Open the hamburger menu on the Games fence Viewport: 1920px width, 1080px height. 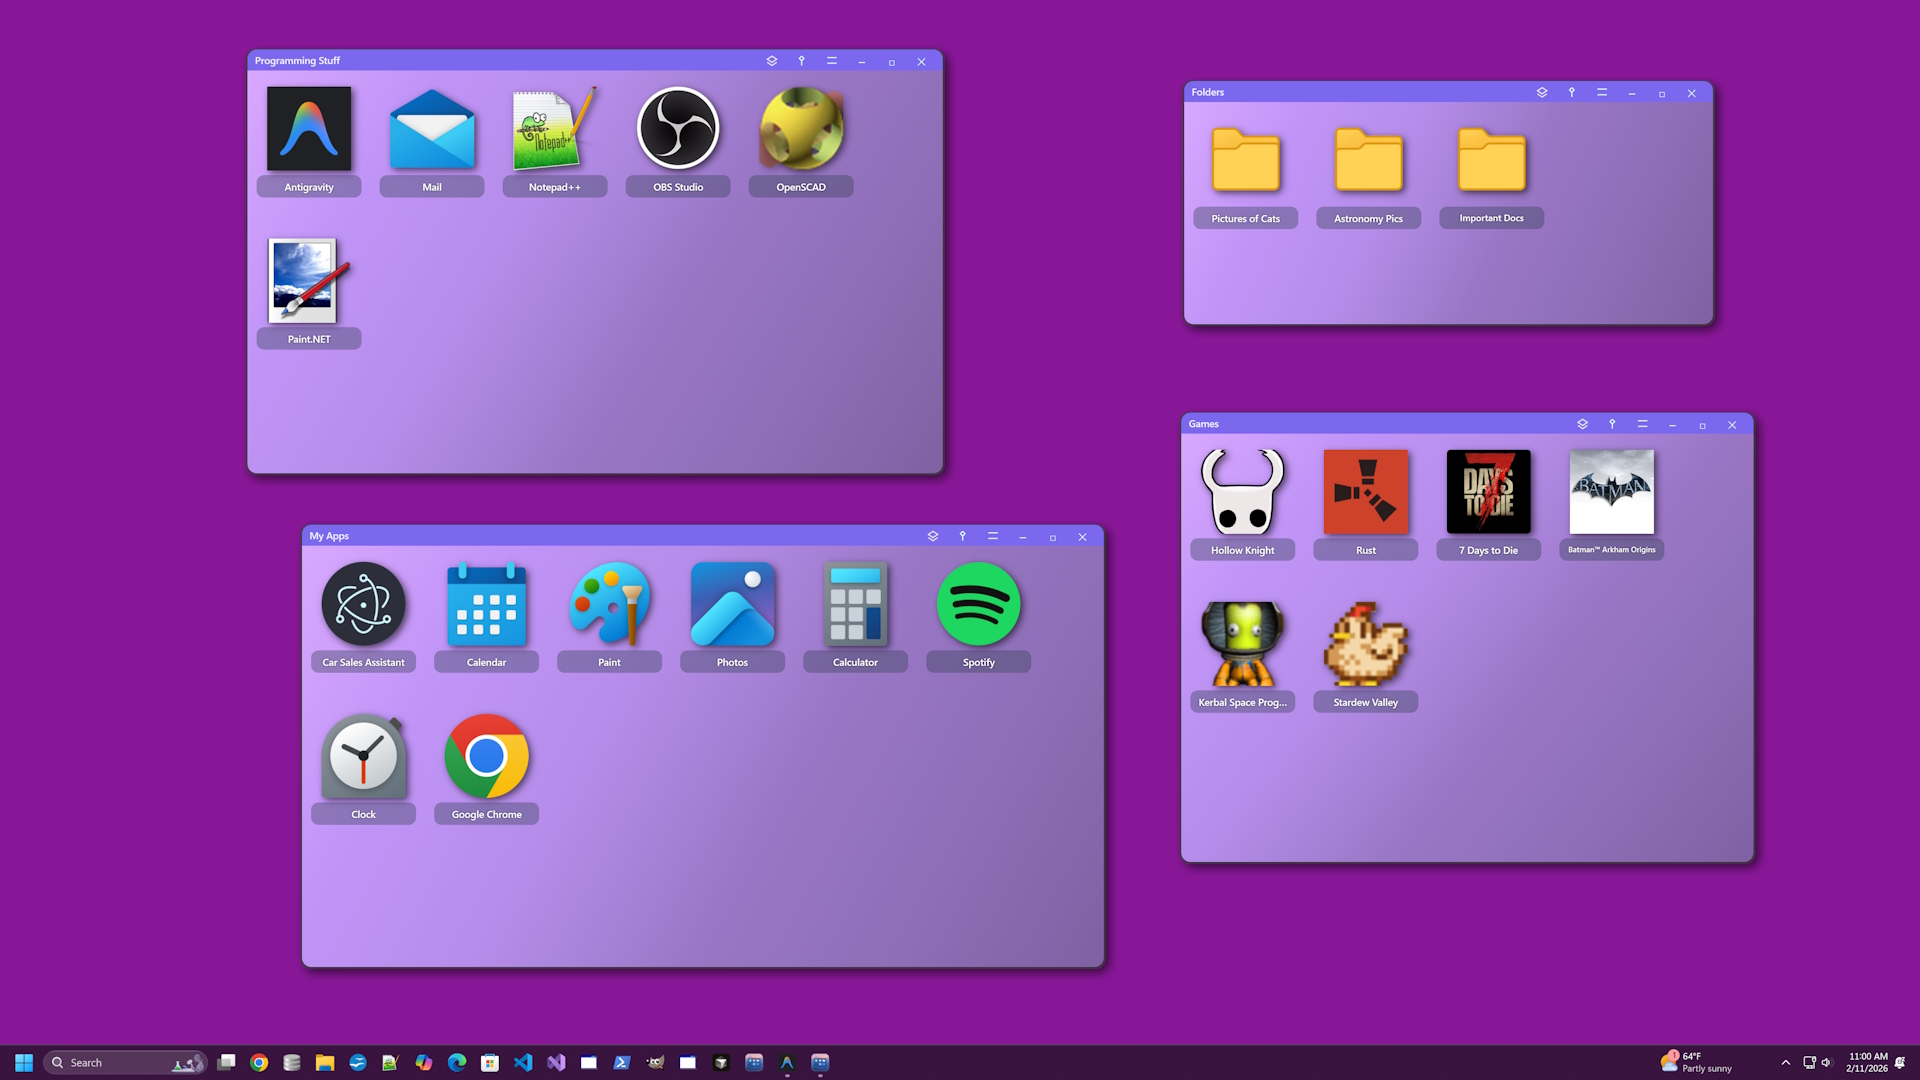1642,424
